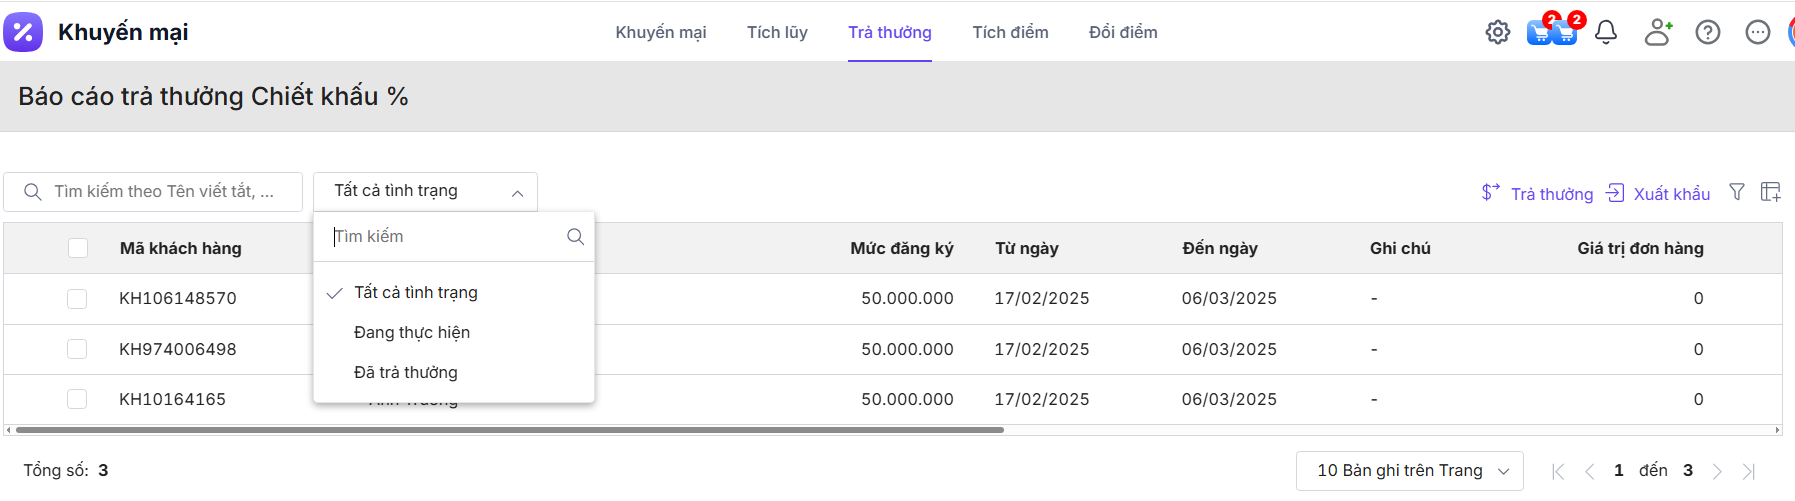Open the more options ellipsis icon
1795x501 pixels.
pos(1757,32)
